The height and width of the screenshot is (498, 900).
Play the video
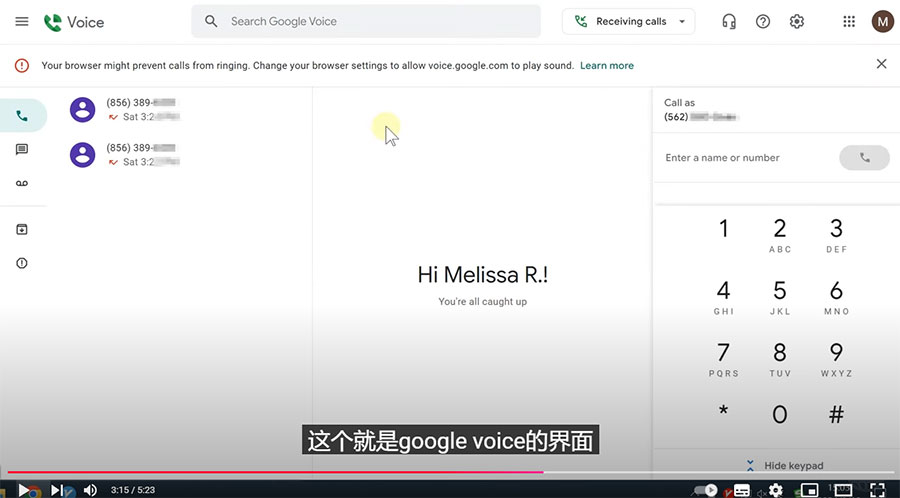point(24,490)
